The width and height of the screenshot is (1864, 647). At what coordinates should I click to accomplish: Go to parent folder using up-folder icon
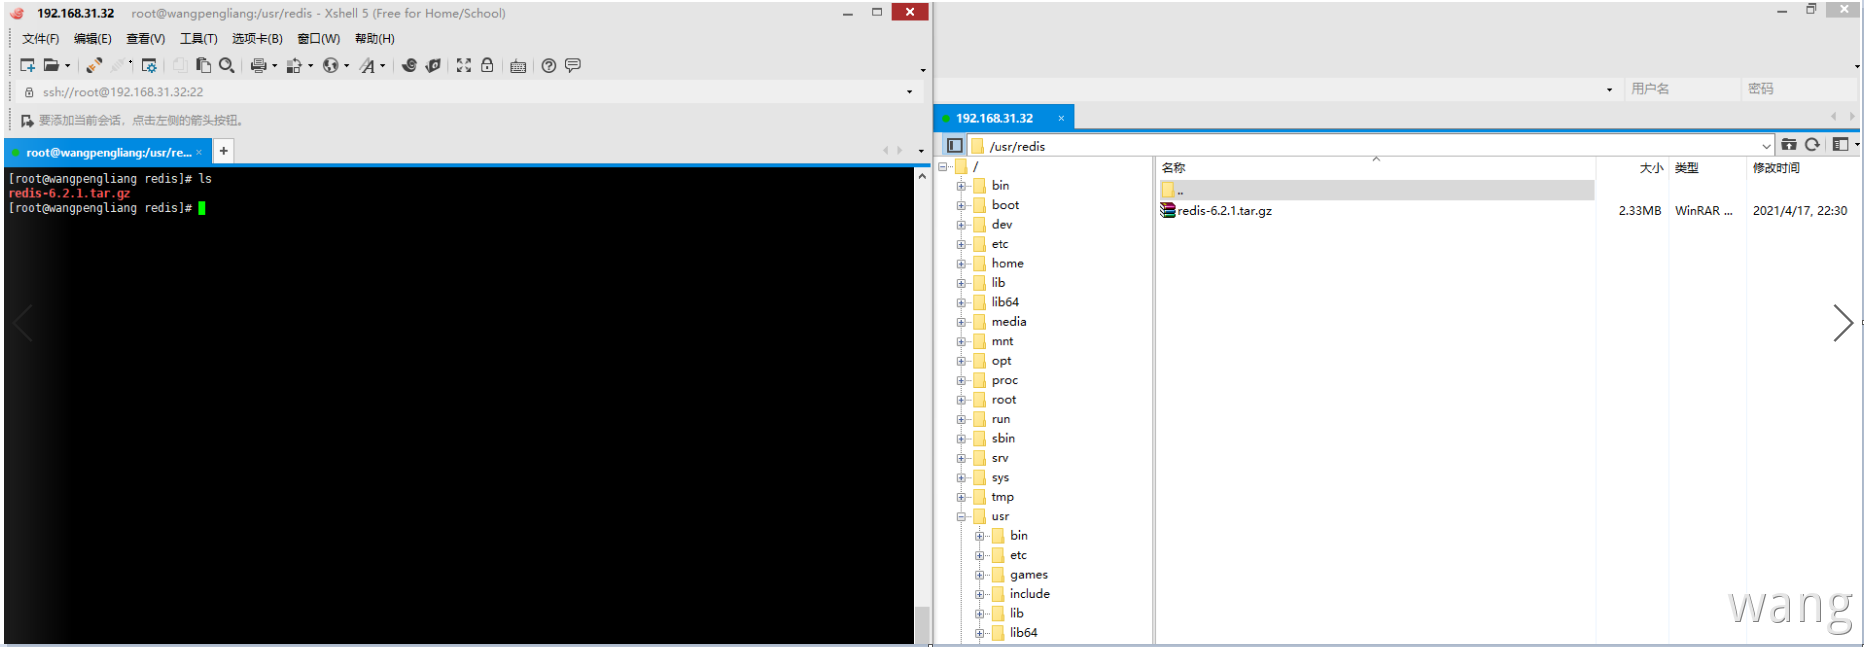pyautogui.click(x=1789, y=145)
